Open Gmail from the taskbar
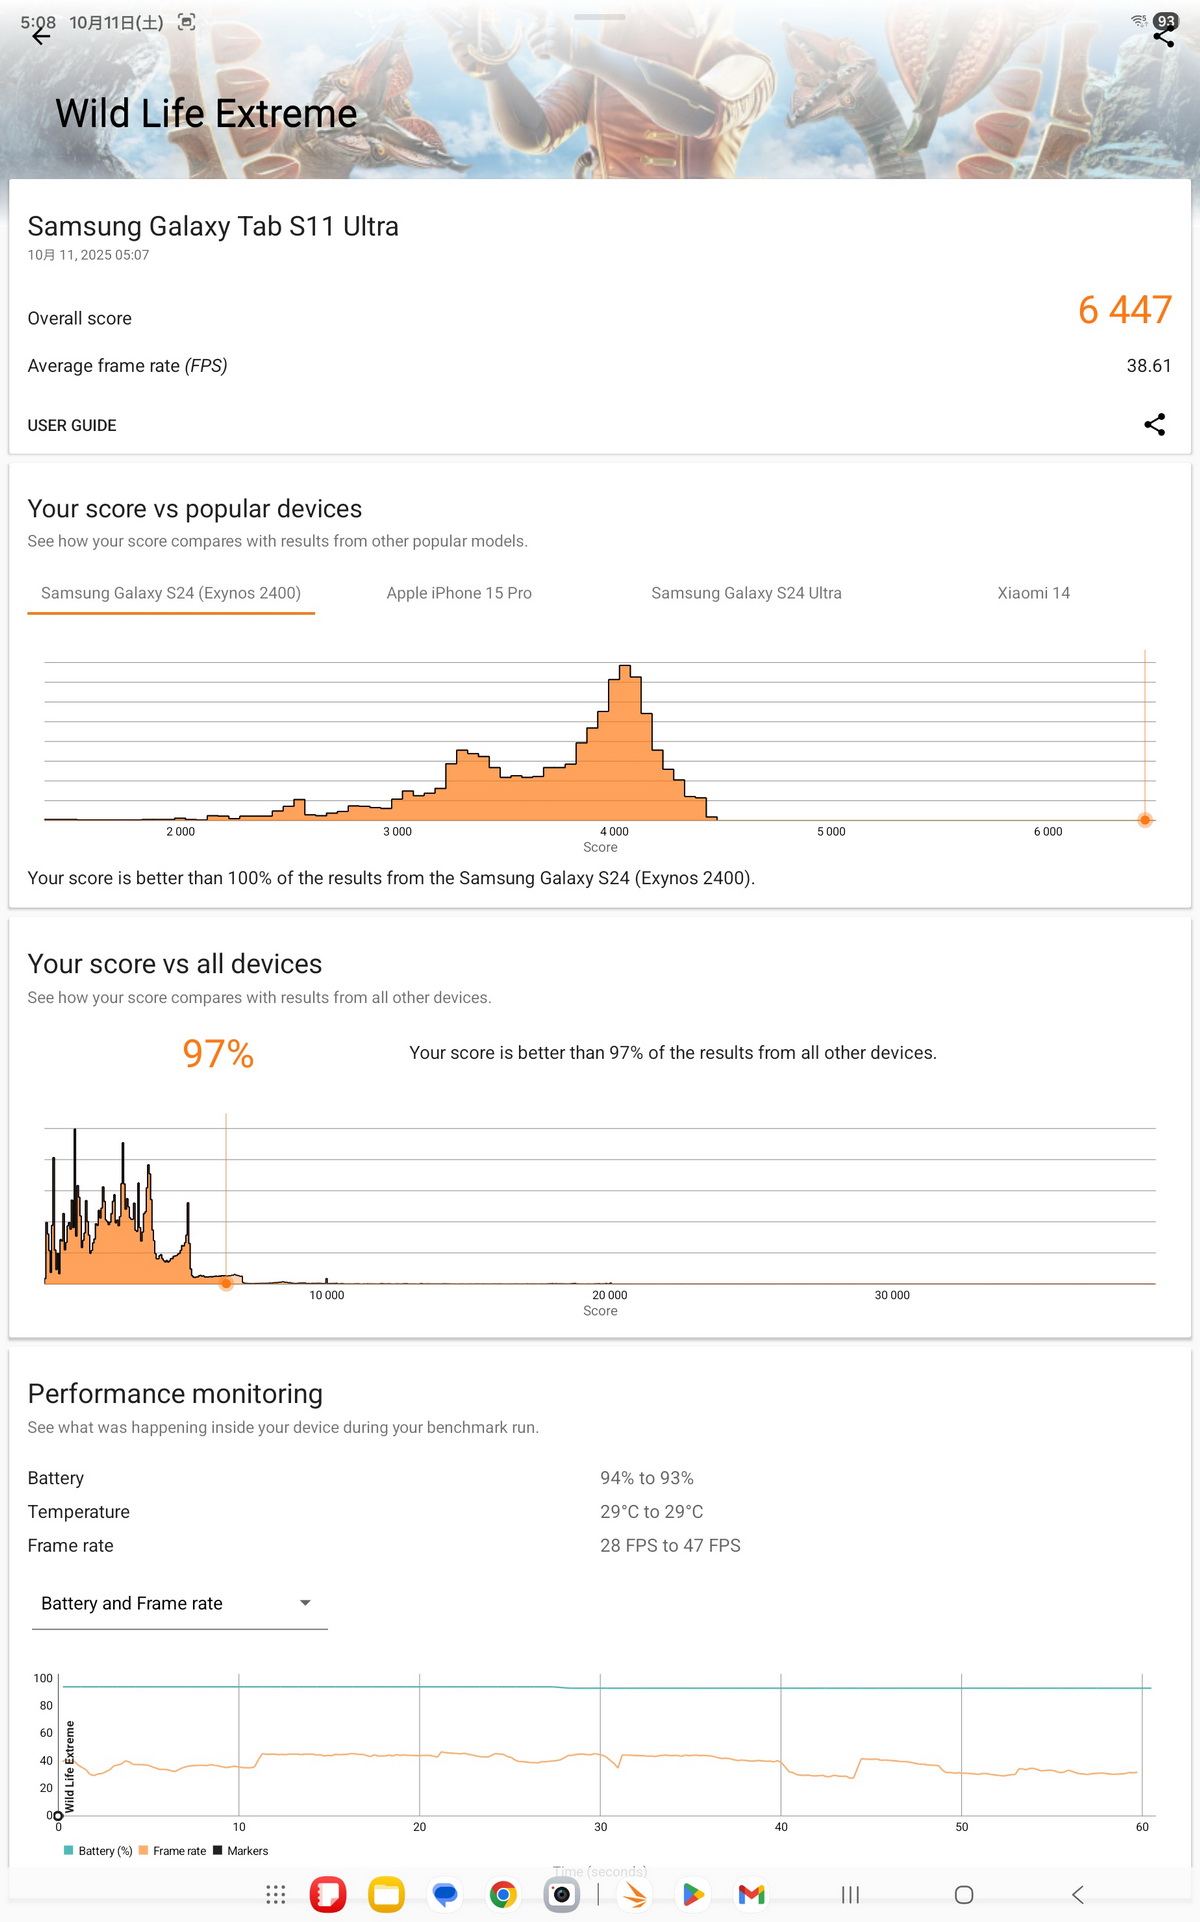The height and width of the screenshot is (1922, 1200). click(751, 1895)
